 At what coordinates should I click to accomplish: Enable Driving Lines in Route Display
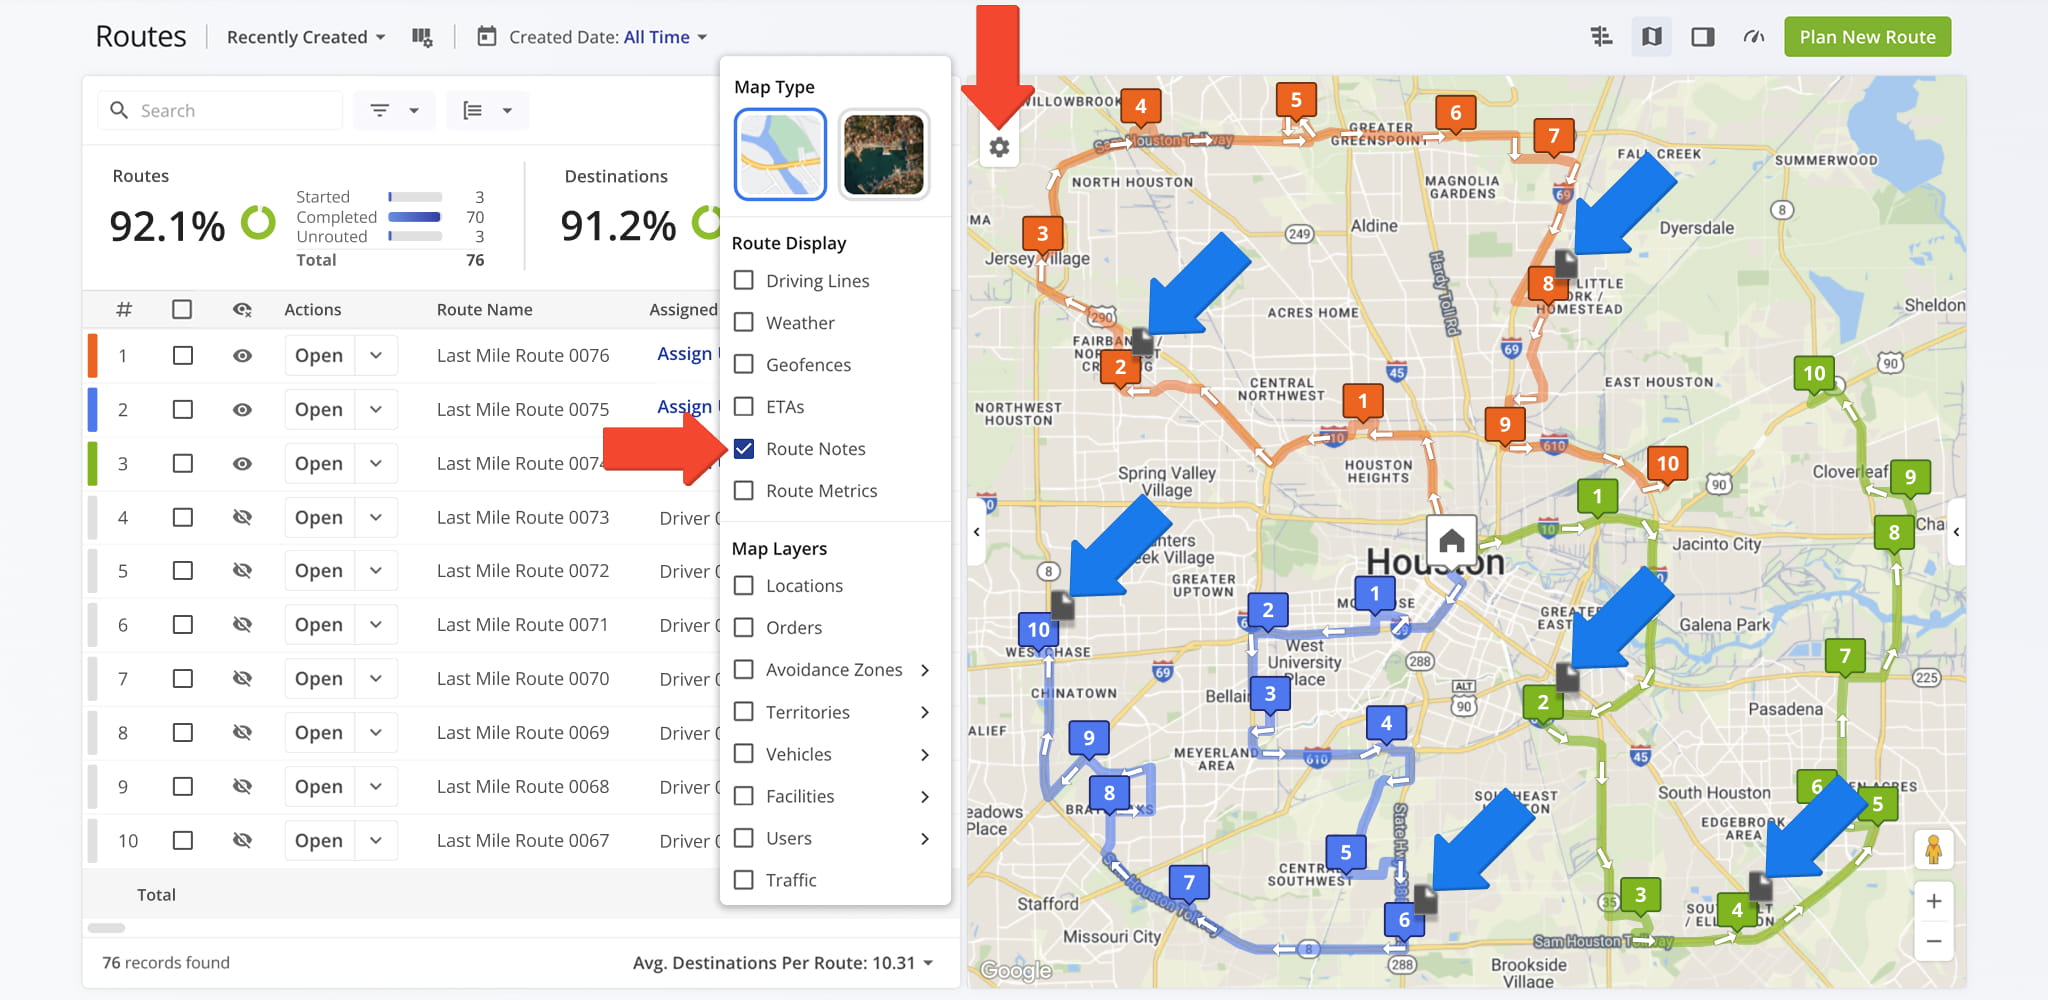click(744, 281)
